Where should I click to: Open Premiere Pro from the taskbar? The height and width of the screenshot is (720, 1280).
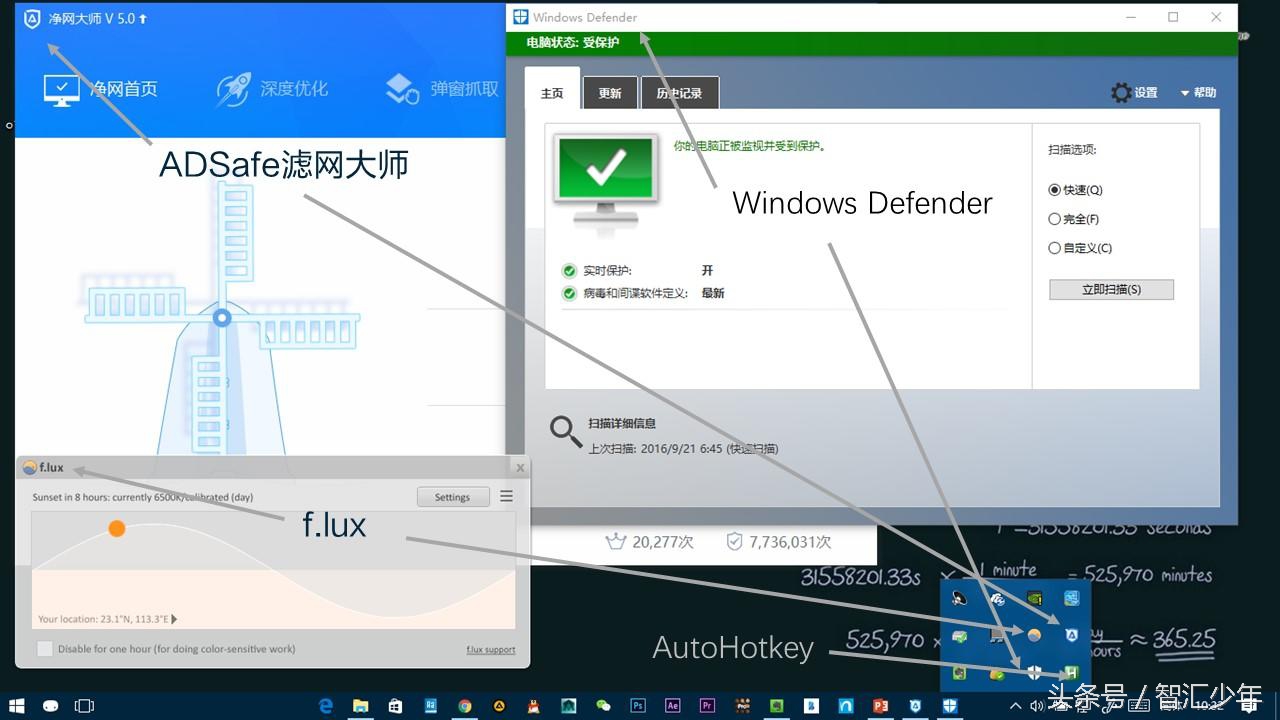click(x=708, y=706)
